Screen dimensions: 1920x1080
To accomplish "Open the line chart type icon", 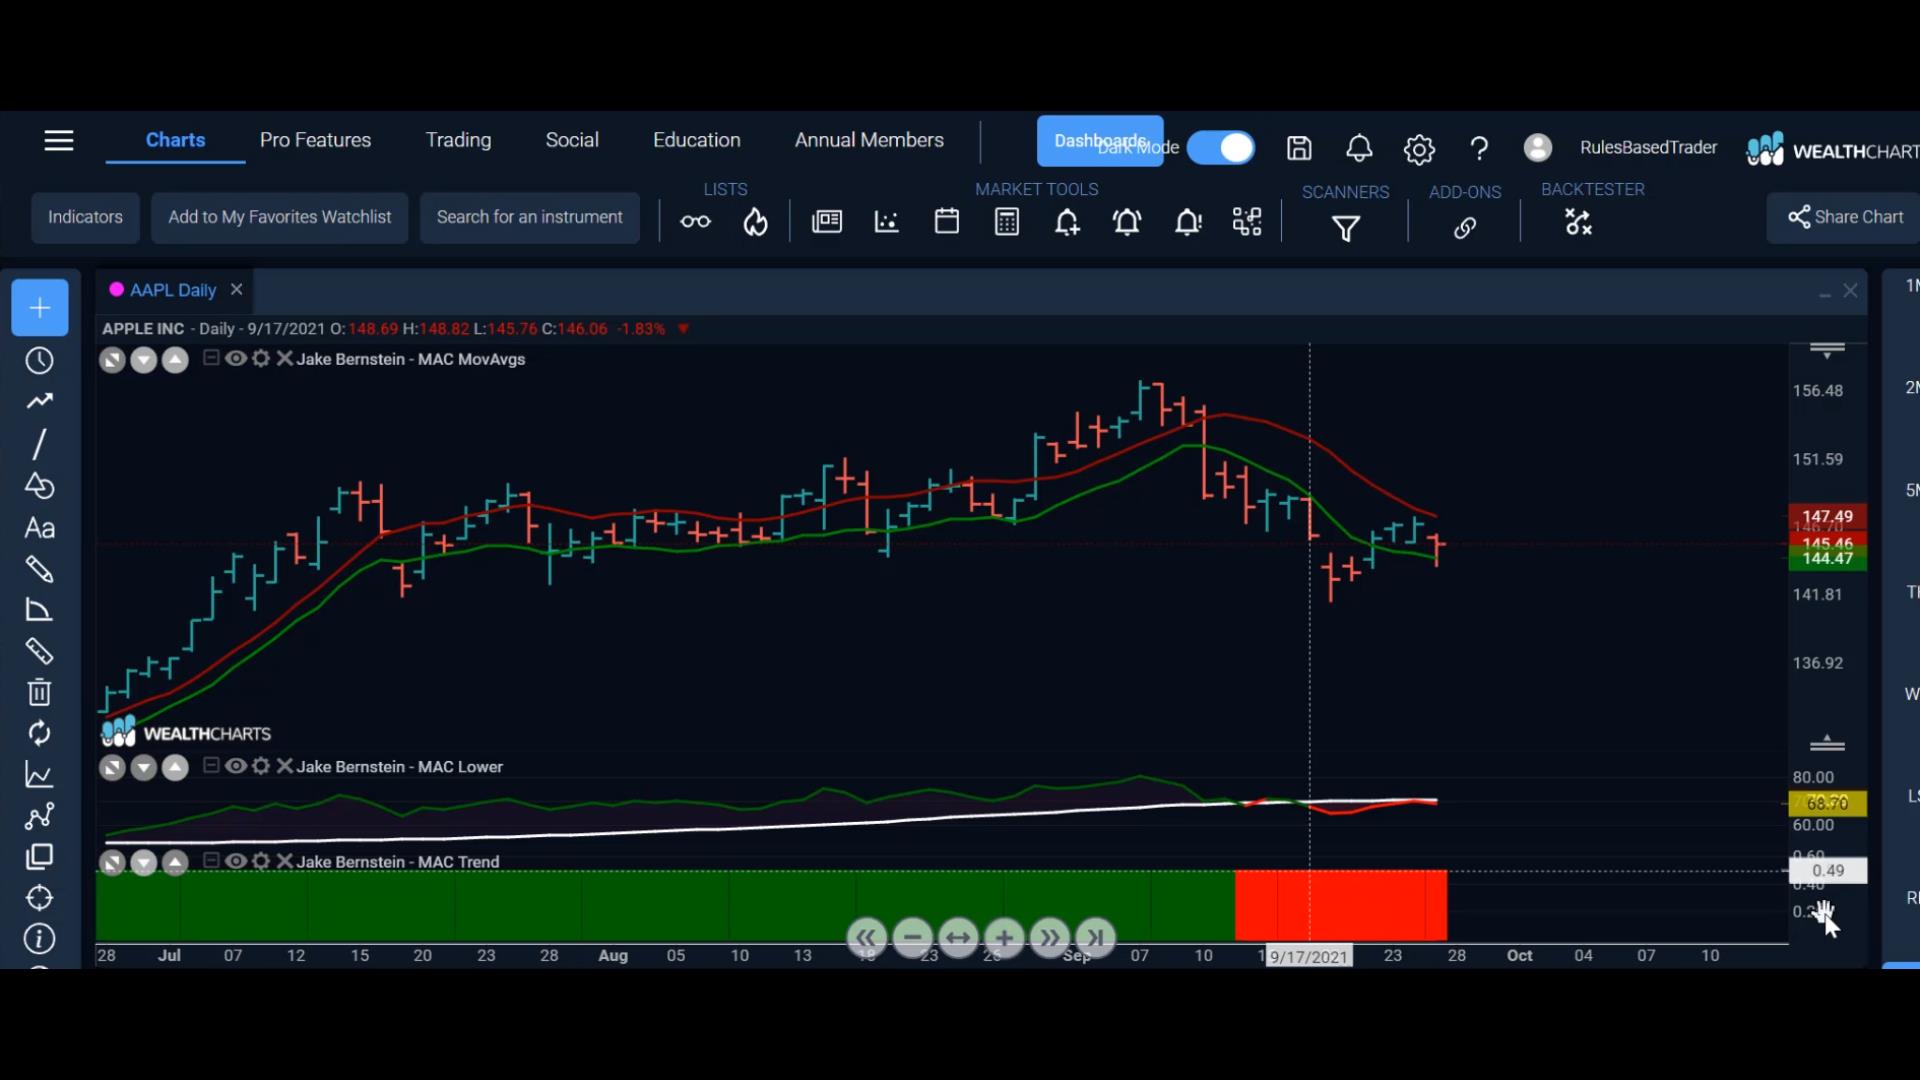I will 39,775.
